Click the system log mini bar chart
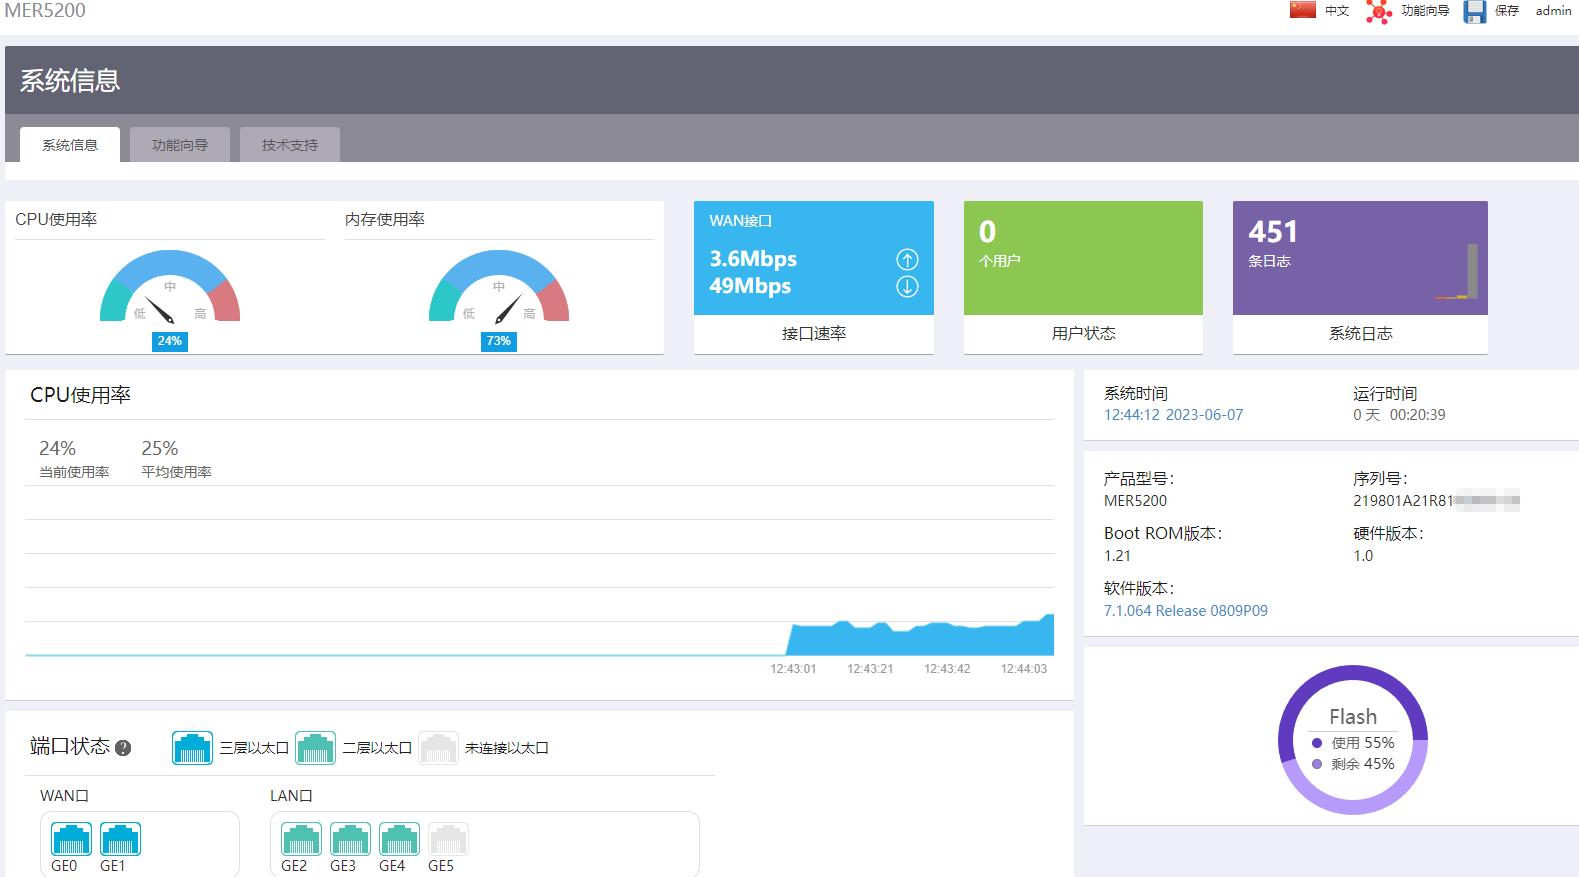The height and width of the screenshot is (877, 1579). coord(1456,272)
